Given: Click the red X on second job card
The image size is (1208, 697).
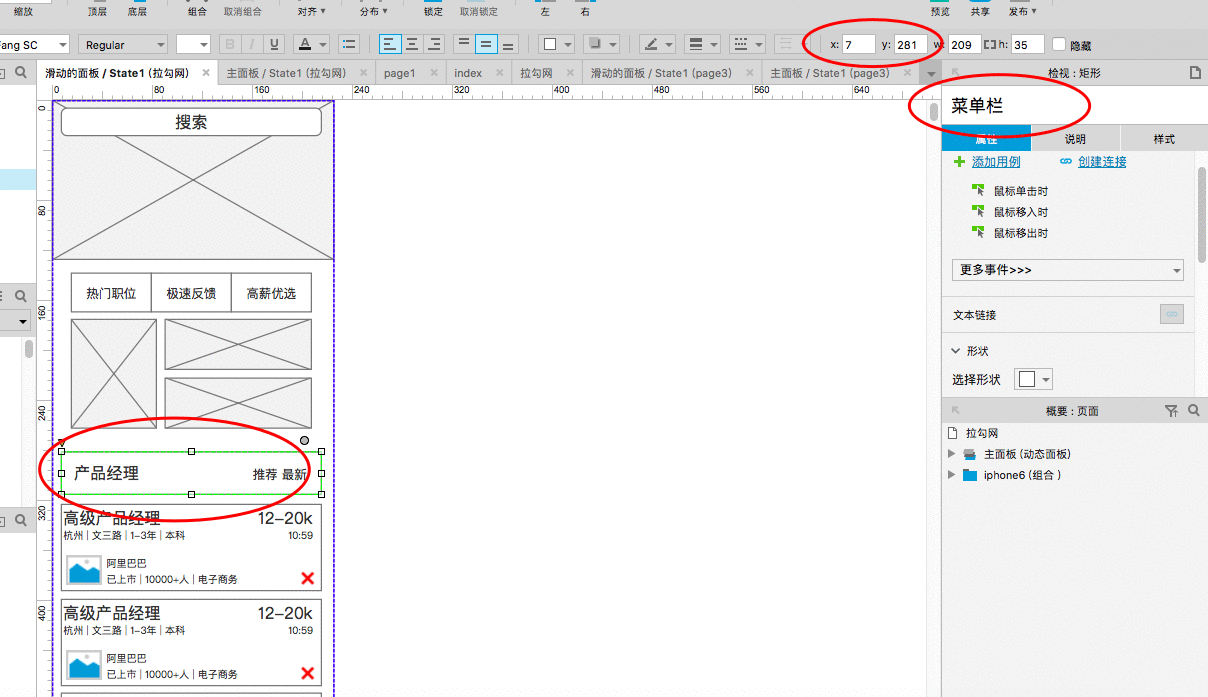Looking at the screenshot, I should pyautogui.click(x=307, y=673).
